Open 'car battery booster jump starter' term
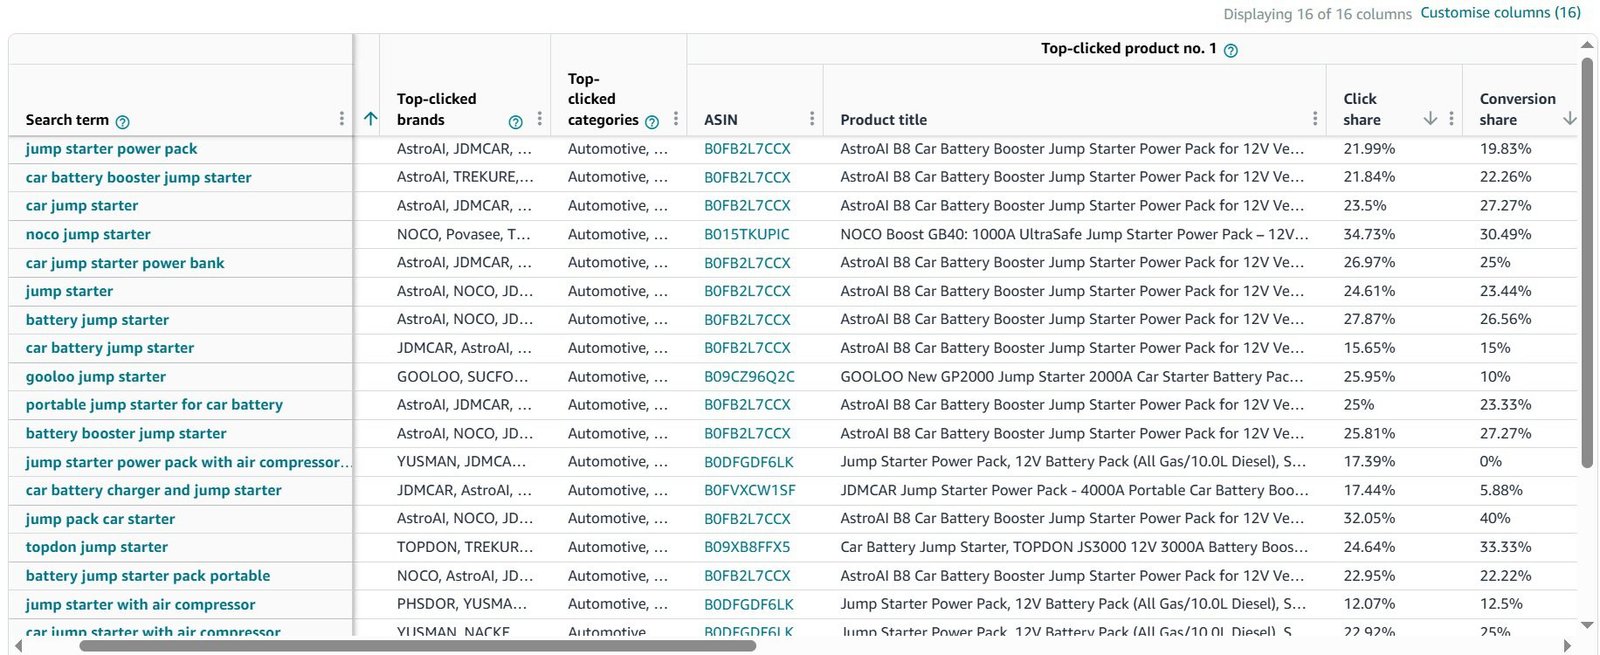Image resolution: width=1600 pixels, height=655 pixels. 138,178
